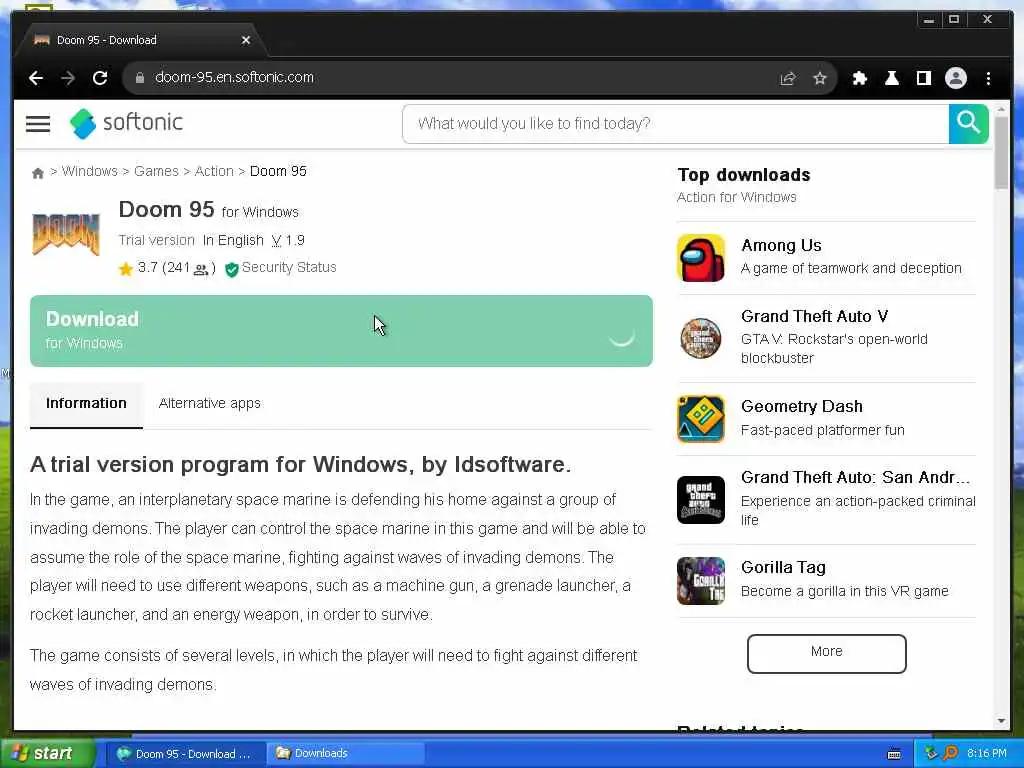The height and width of the screenshot is (768, 1024).
Task: Click the address bar URL
Action: (x=234, y=78)
